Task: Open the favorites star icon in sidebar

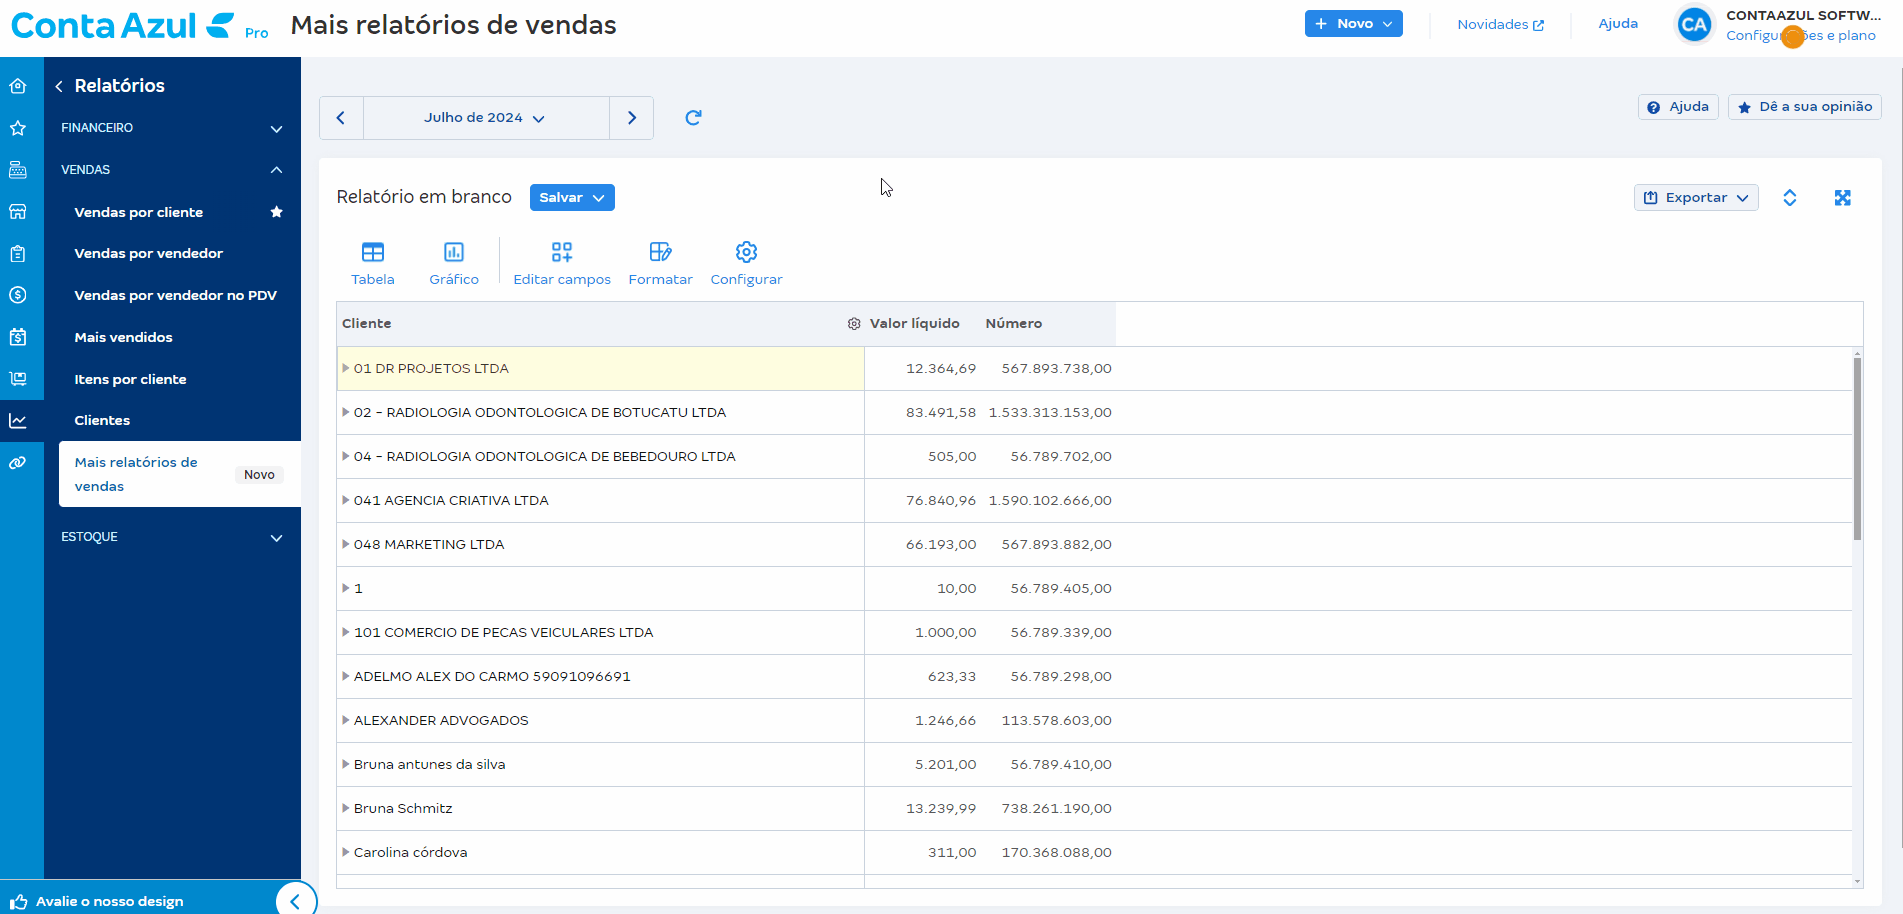Action: click(18, 128)
